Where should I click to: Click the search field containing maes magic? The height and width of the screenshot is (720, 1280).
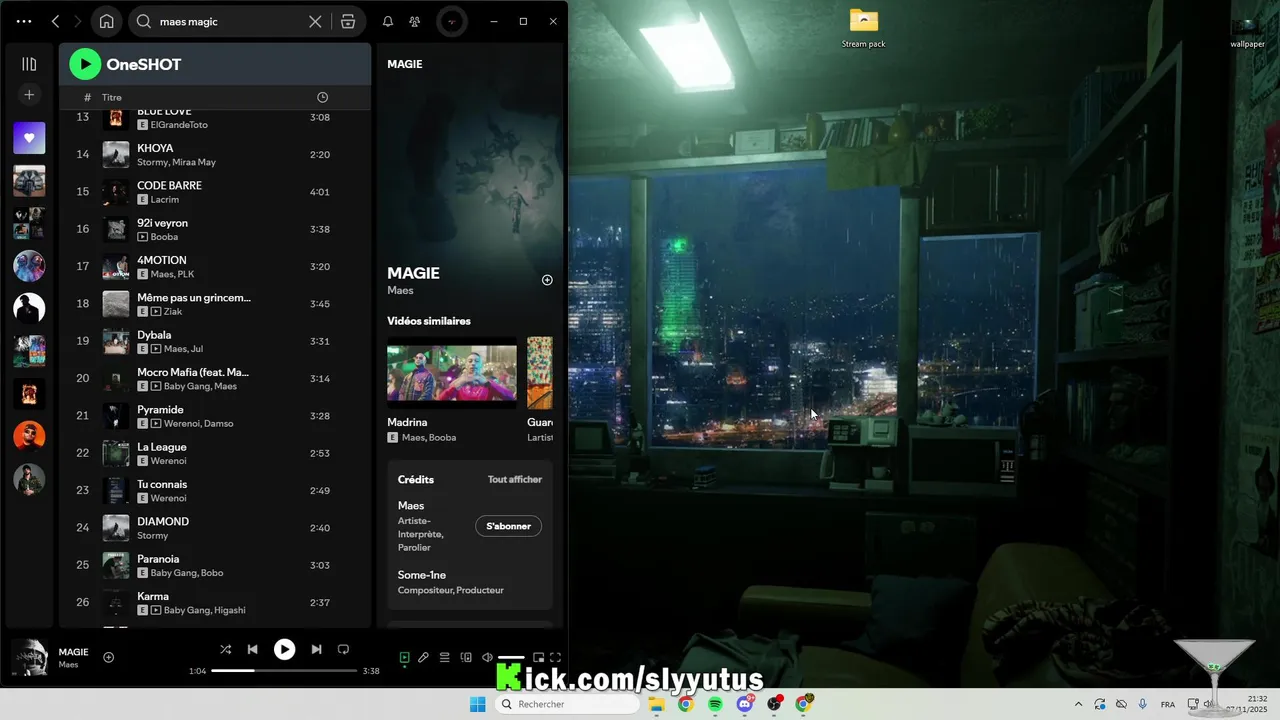(230, 21)
